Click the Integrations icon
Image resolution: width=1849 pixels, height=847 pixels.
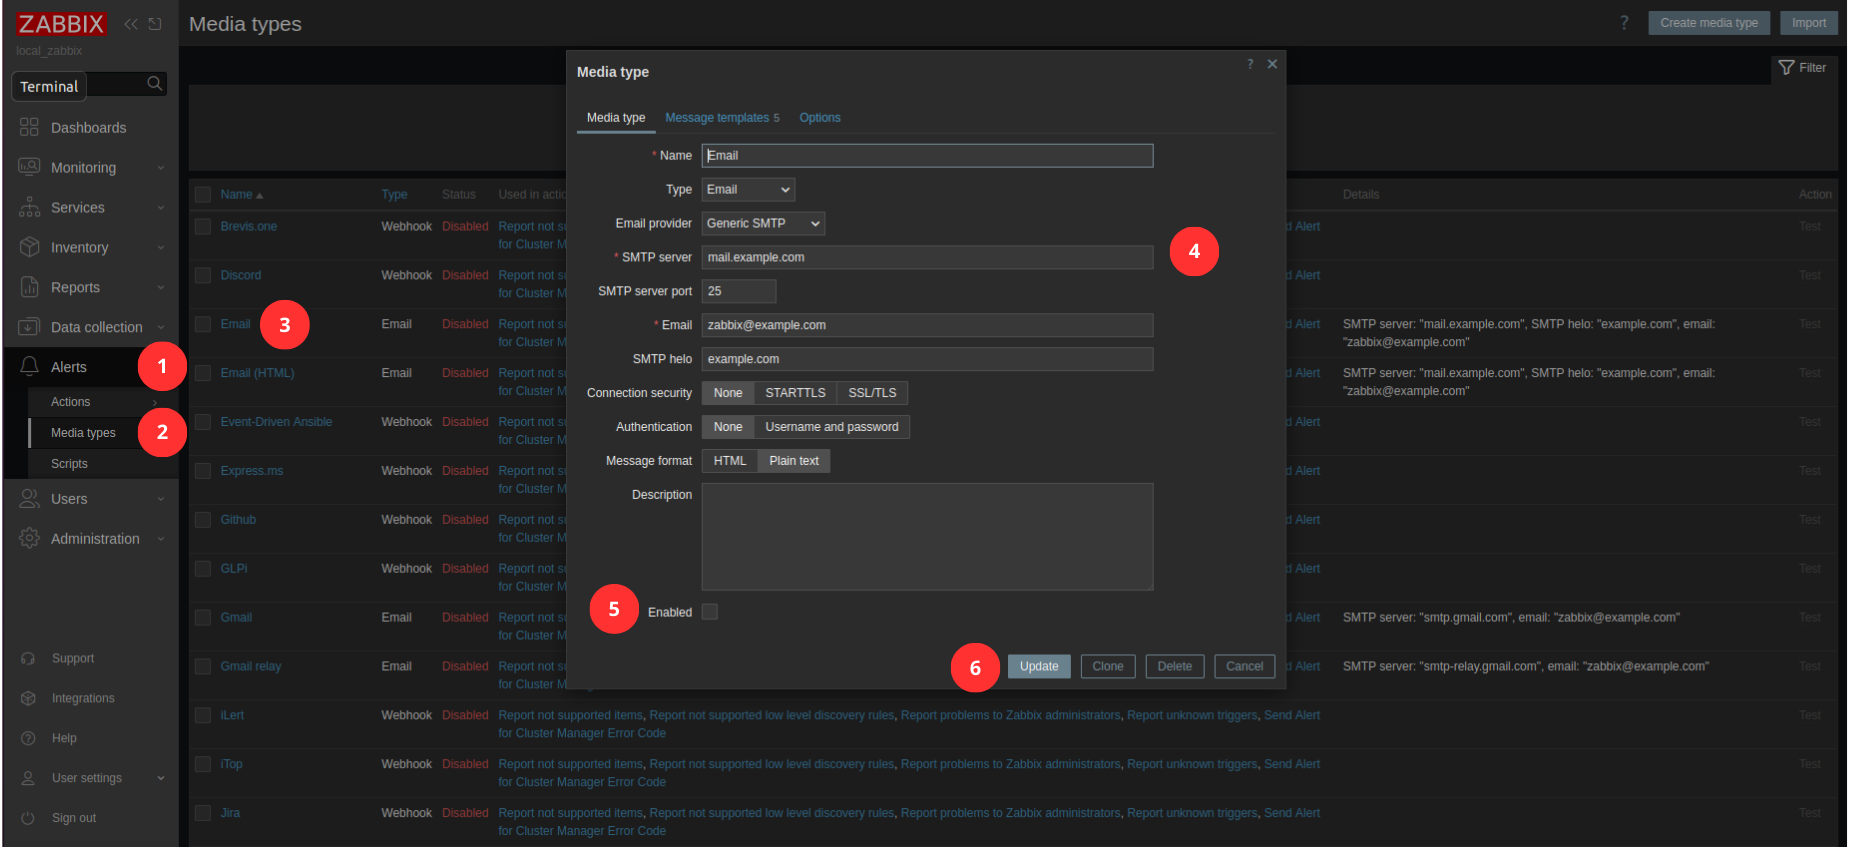click(x=28, y=698)
